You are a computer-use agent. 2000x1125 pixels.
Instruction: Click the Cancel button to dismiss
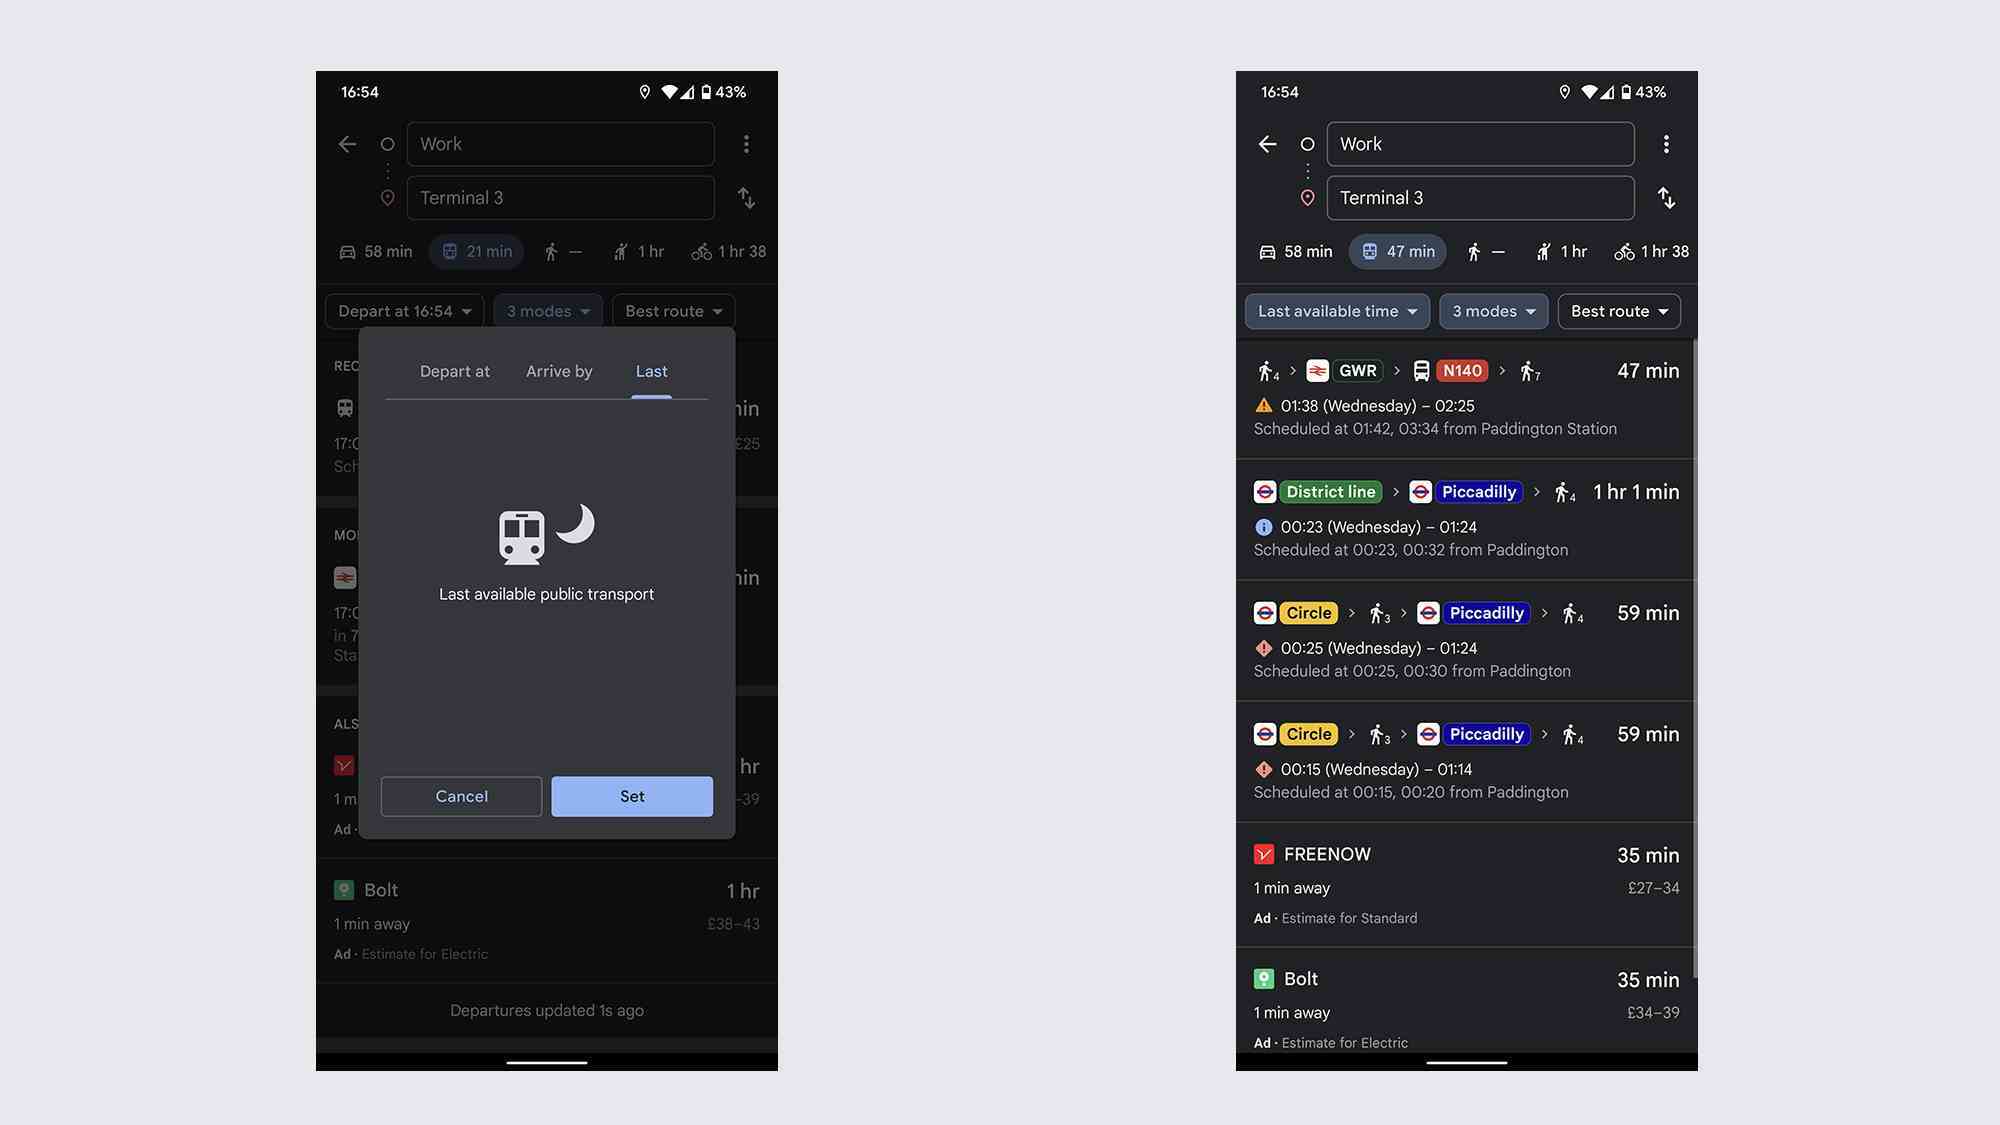tap(460, 797)
